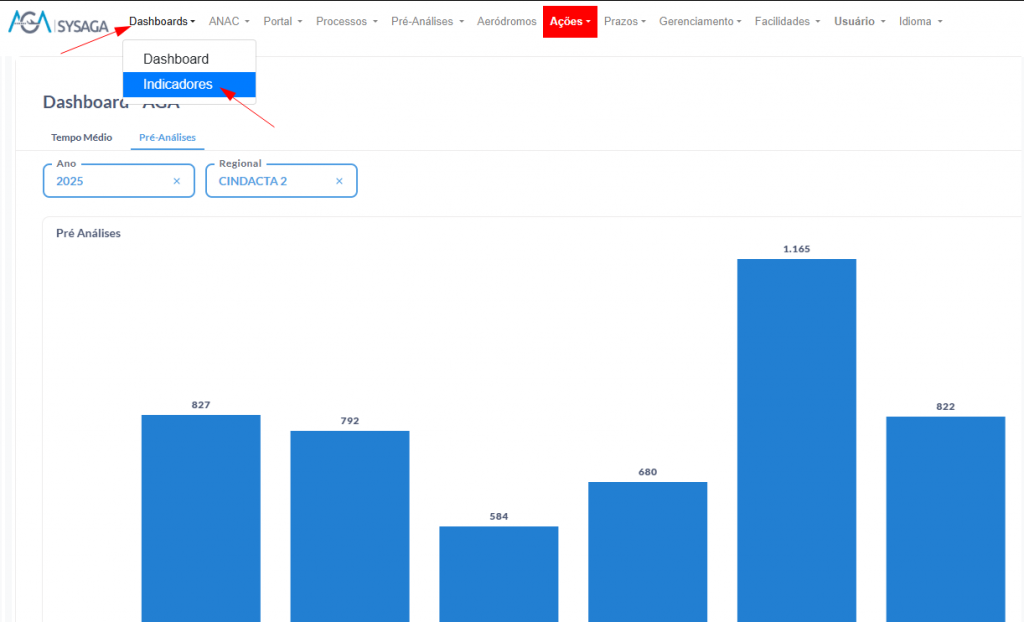Open the Processos dropdown
The image size is (1024, 622).
click(347, 21)
